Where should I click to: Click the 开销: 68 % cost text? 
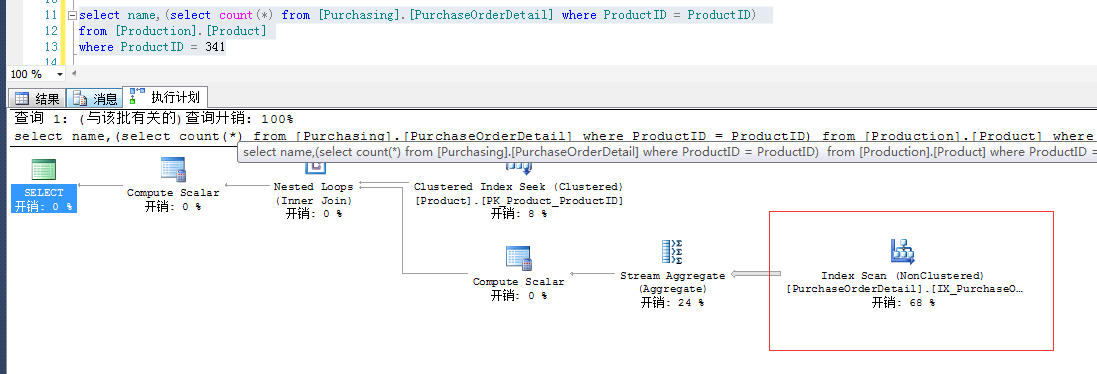(903, 303)
